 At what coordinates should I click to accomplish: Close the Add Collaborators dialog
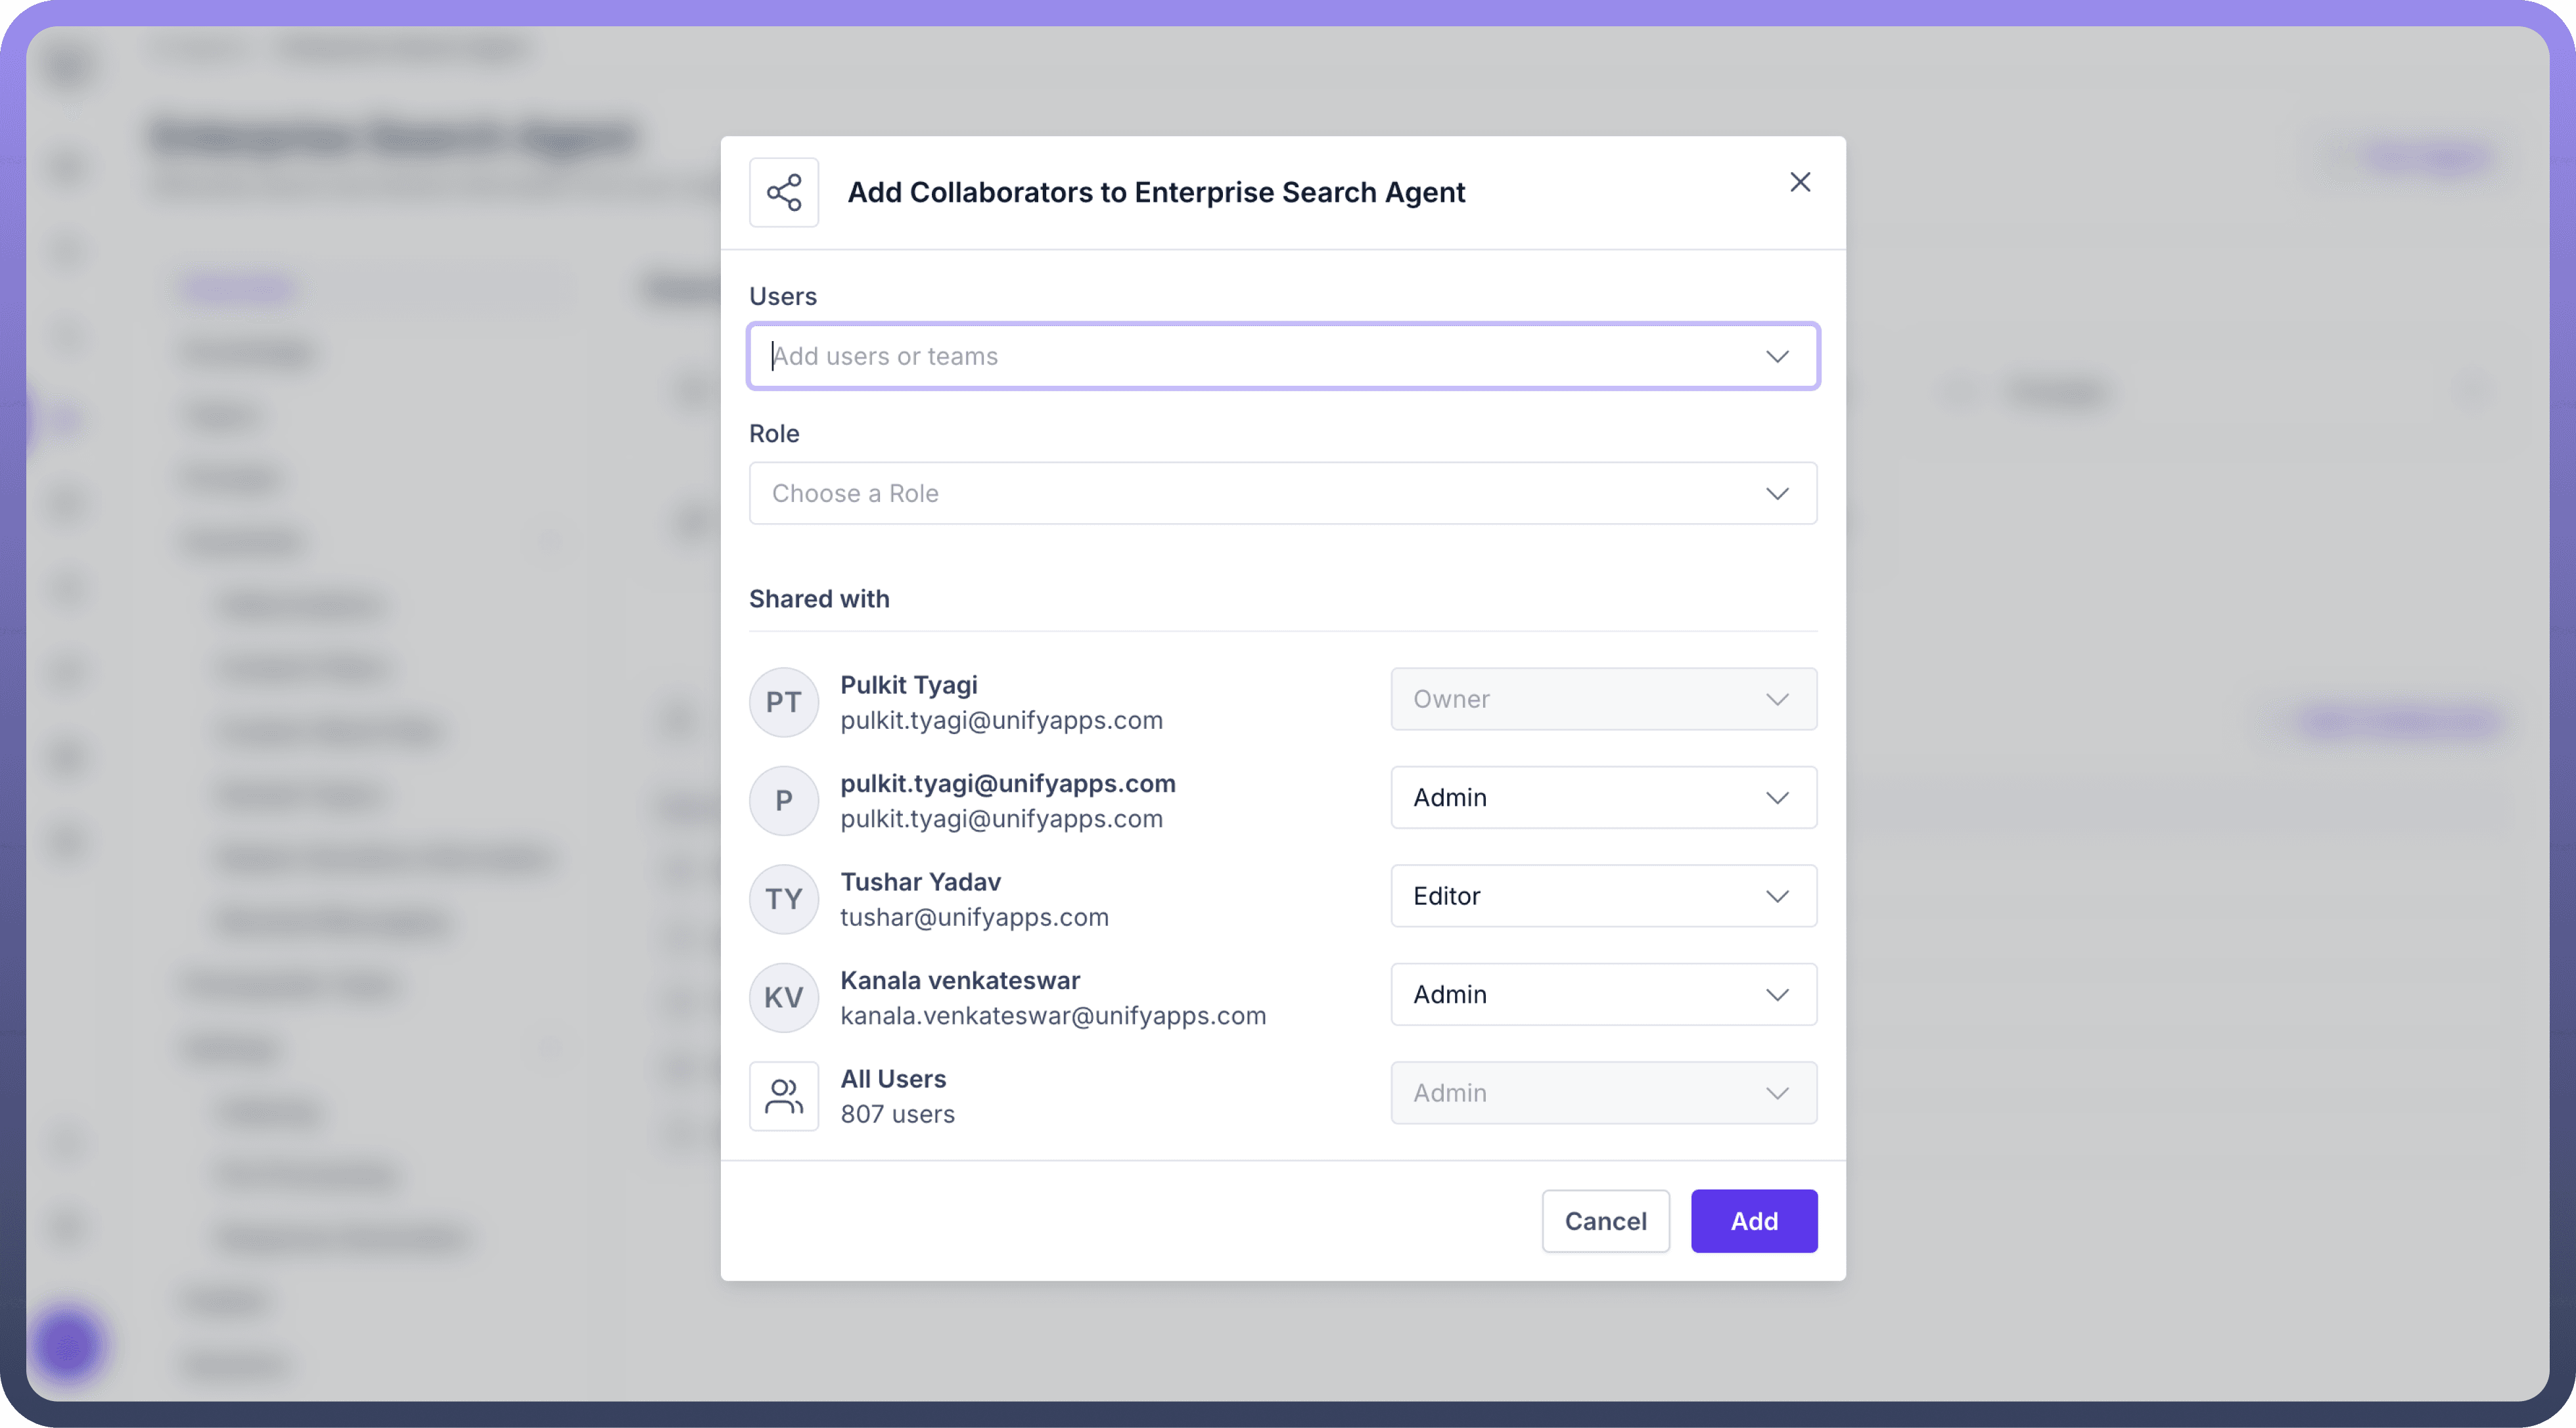[x=1799, y=182]
